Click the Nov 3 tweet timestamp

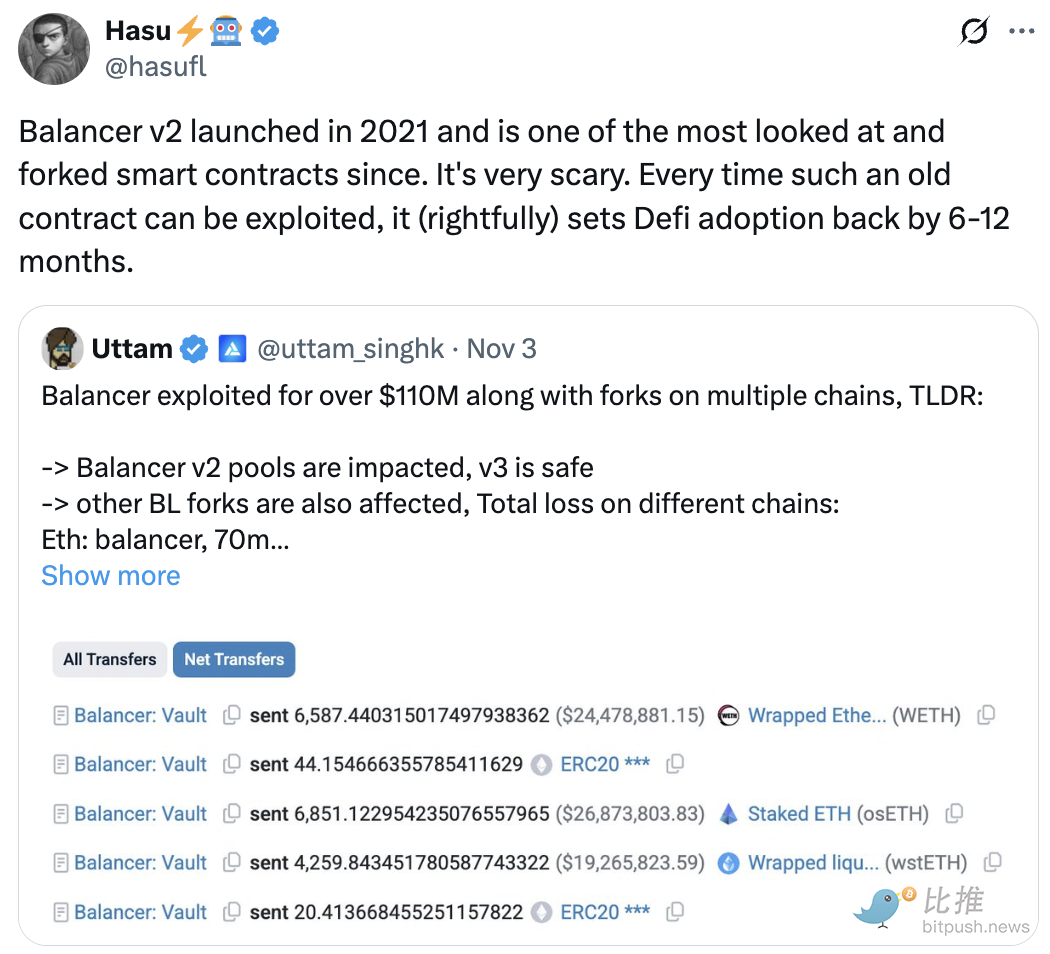(502, 348)
